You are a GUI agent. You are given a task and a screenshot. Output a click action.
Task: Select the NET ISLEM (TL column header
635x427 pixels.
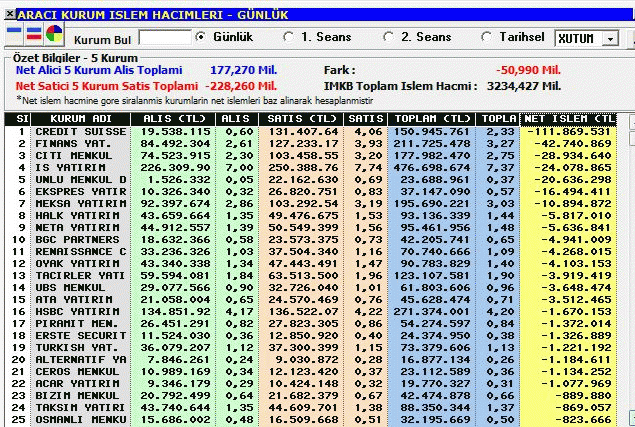[x=568, y=119]
